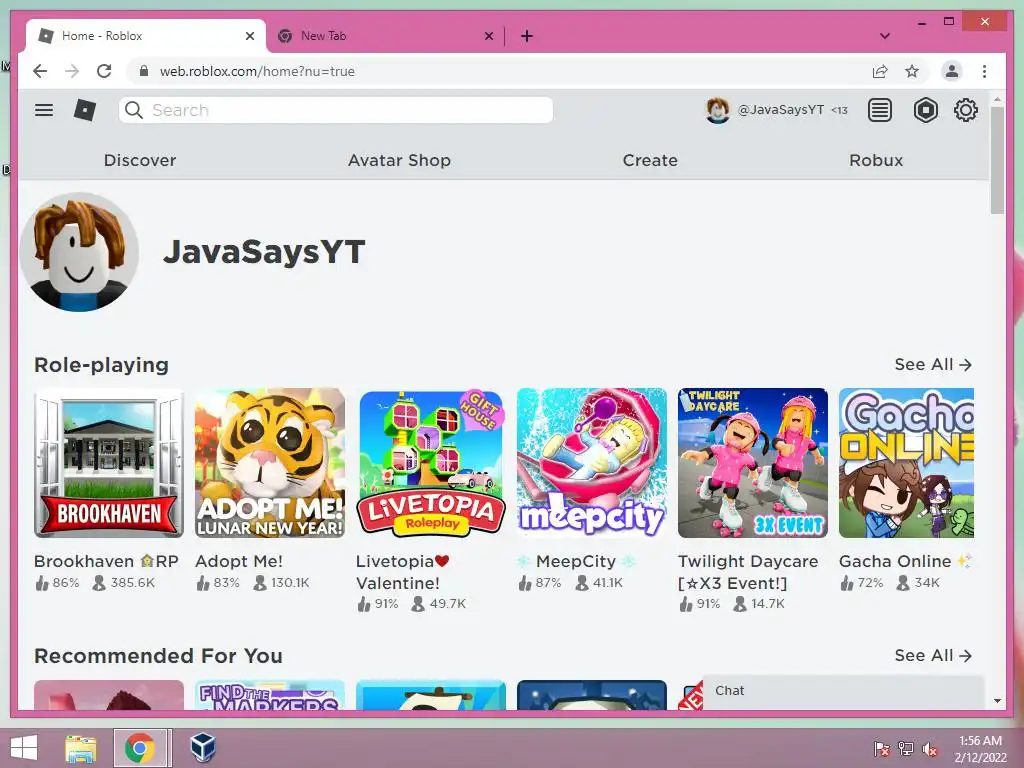Open the @JavaSaysYT profile link
Image resolution: width=1024 pixels, height=768 pixels.
780,110
